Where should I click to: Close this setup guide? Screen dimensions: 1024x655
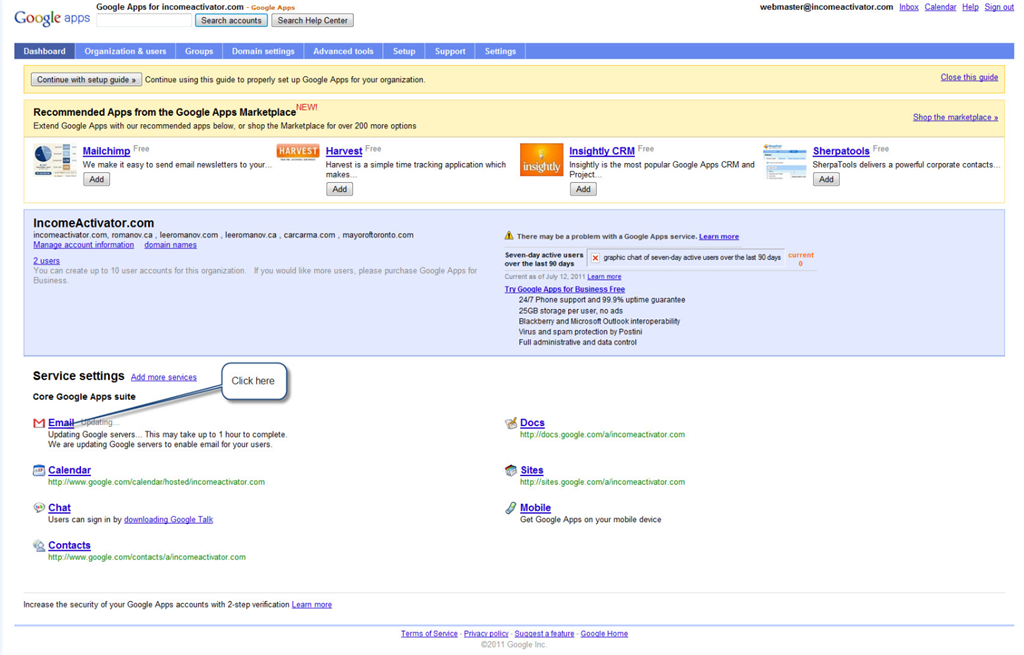click(x=969, y=77)
